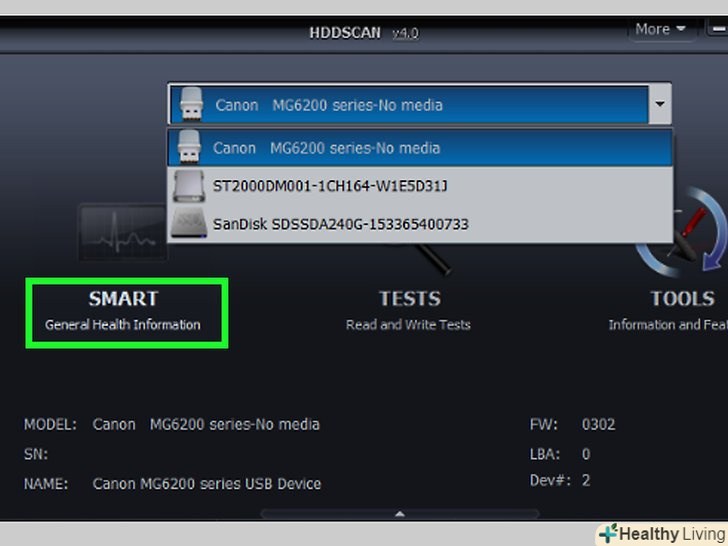Select Canon MG6200 series-No media in list
This screenshot has width=728, height=546.
click(x=420, y=148)
